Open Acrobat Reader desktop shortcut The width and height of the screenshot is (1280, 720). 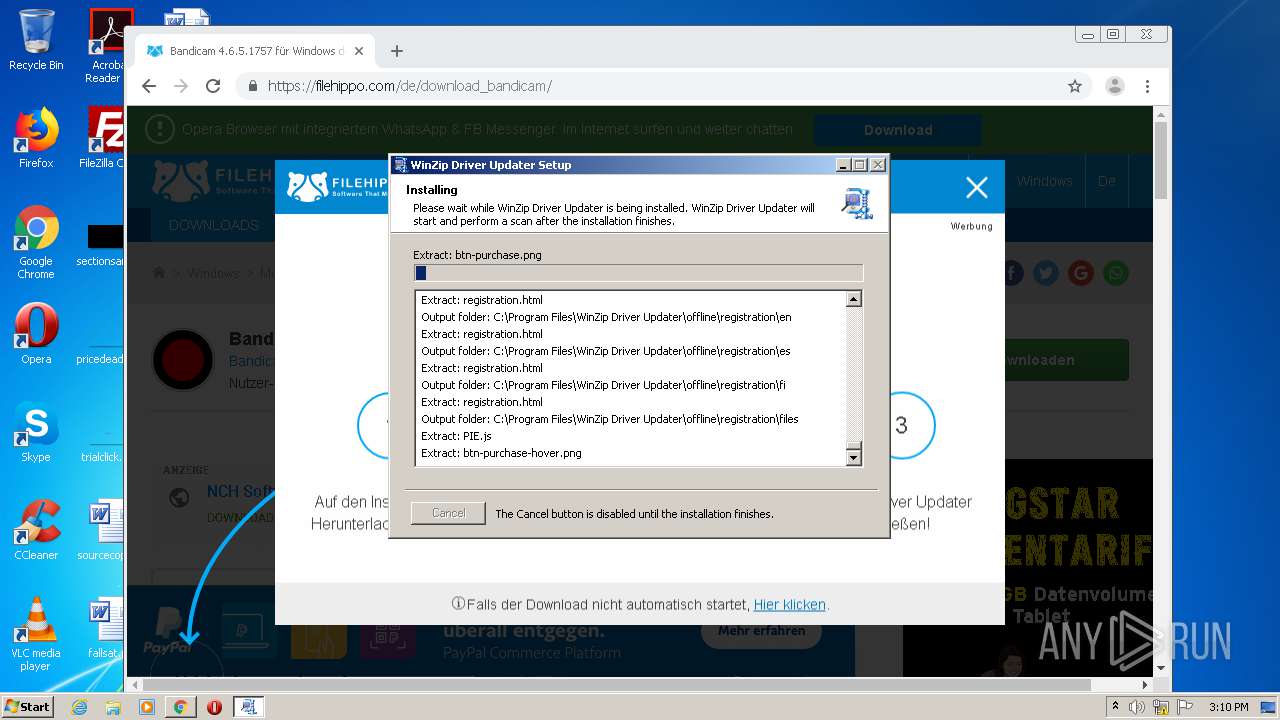107,46
